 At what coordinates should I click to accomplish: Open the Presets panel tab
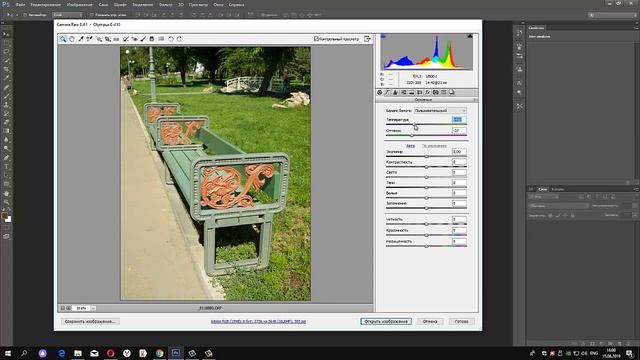coord(444,93)
